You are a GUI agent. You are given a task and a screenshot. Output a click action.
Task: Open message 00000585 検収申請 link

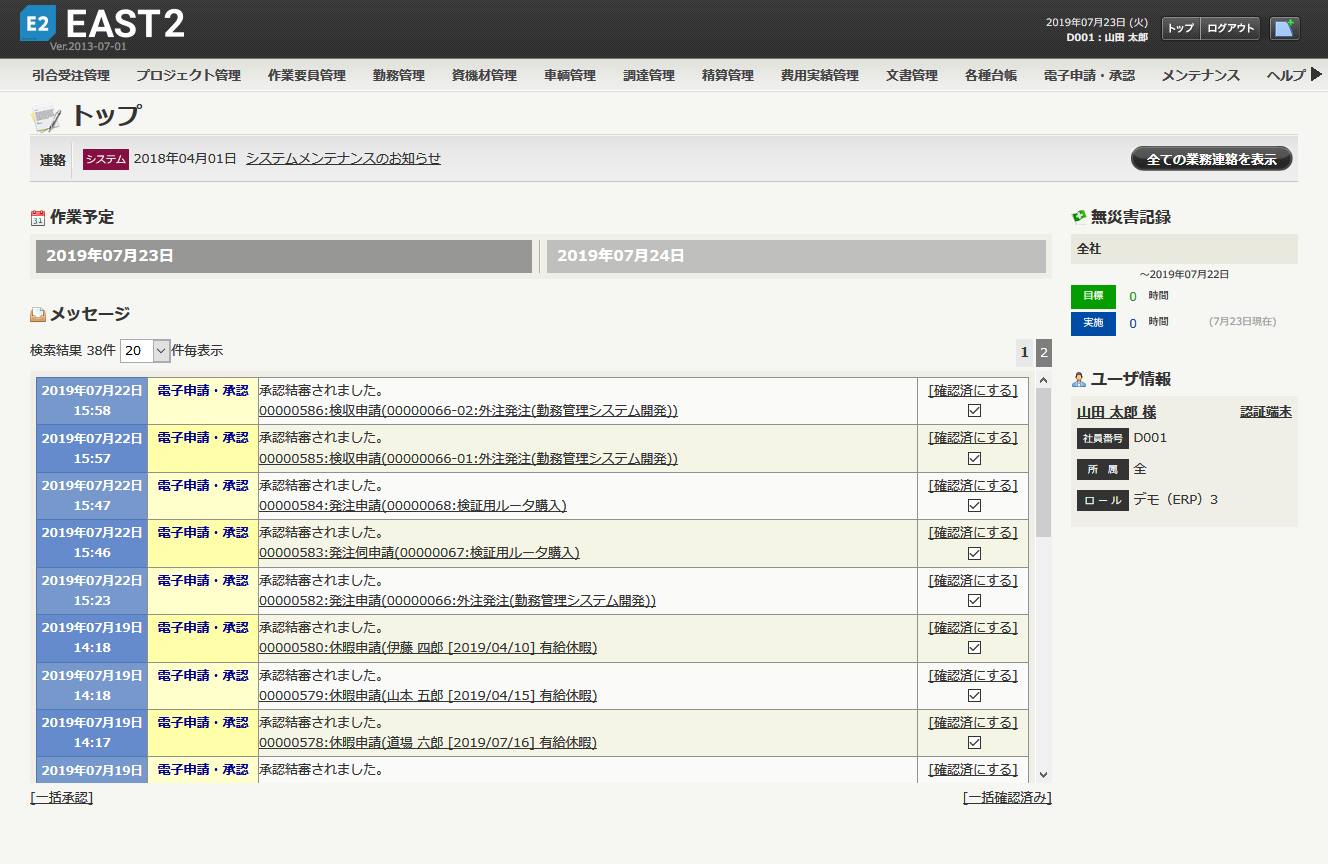coord(469,458)
